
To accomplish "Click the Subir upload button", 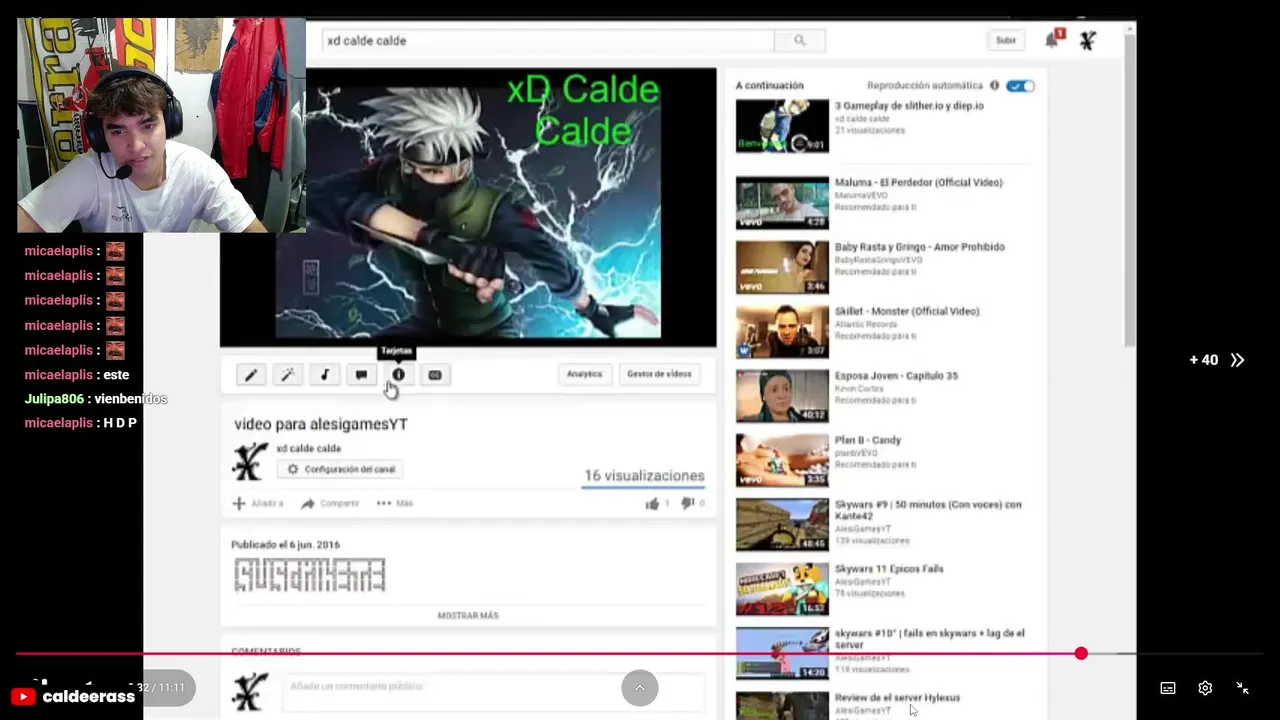I will click(1006, 41).
